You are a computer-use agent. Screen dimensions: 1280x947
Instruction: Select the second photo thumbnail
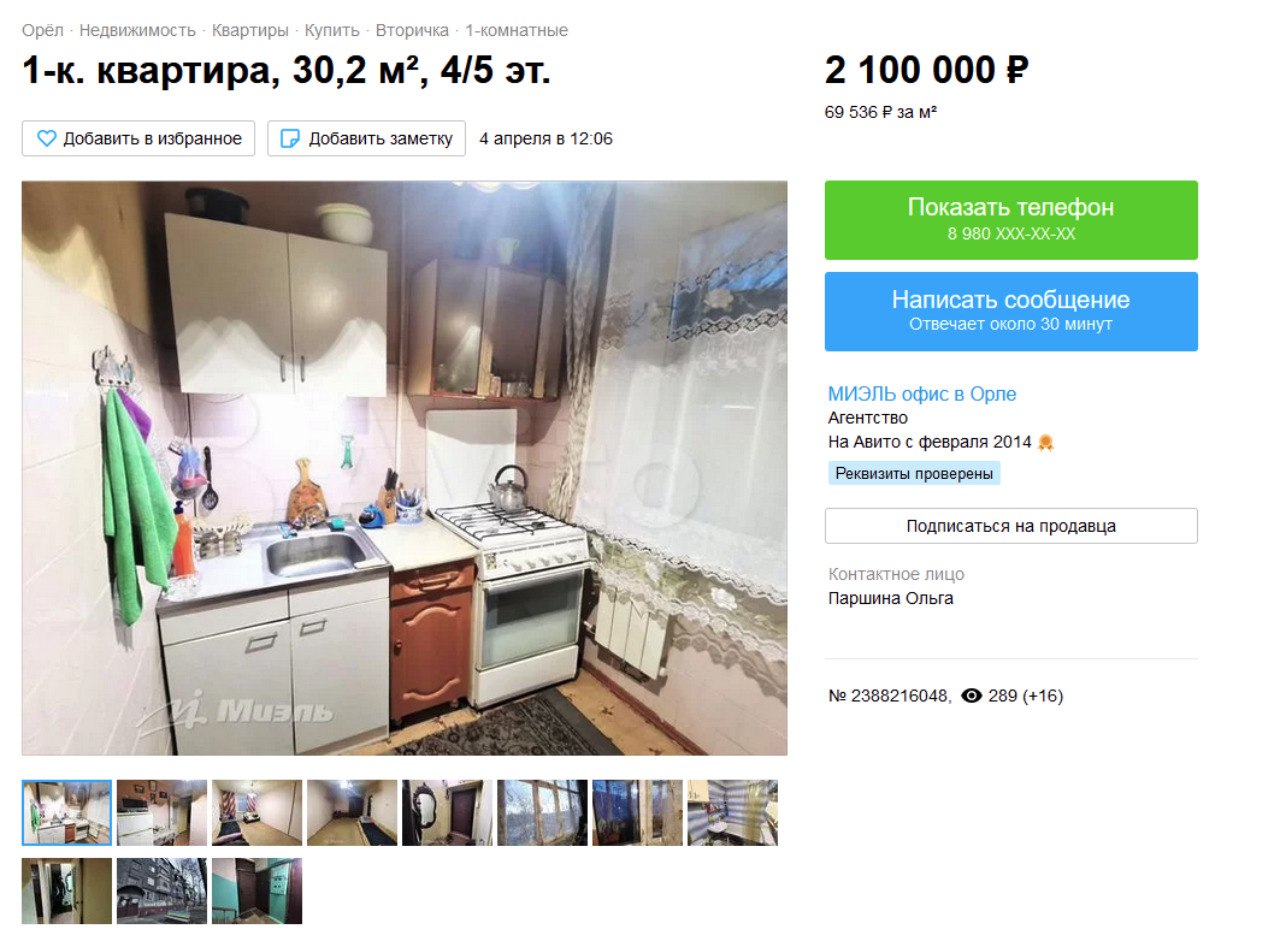click(x=162, y=813)
